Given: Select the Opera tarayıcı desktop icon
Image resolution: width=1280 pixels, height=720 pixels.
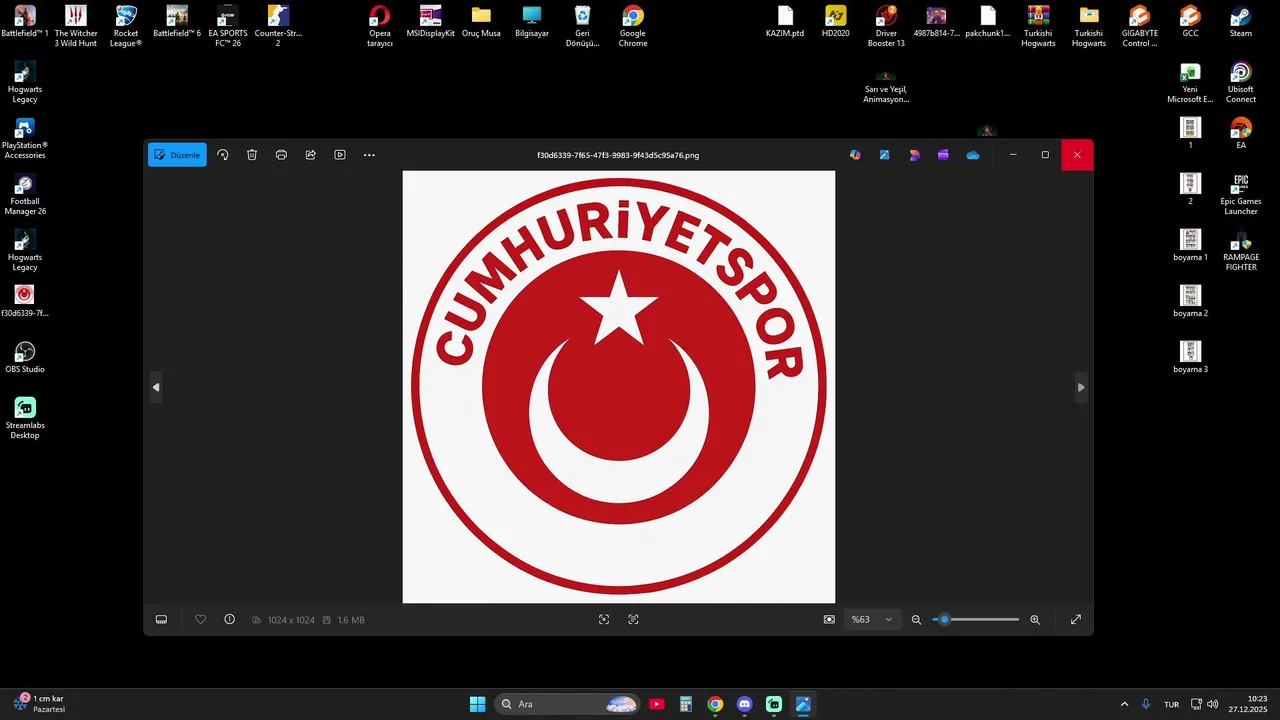Looking at the screenshot, I should (380, 26).
